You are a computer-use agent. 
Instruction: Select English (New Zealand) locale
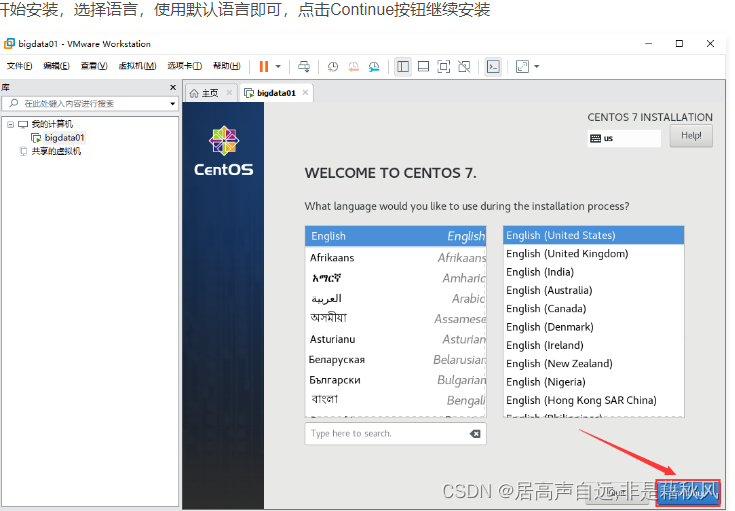coord(593,364)
